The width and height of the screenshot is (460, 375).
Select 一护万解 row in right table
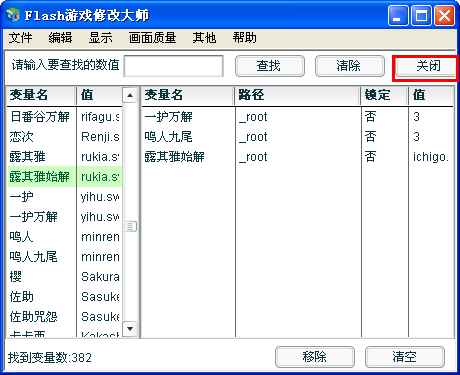(298, 117)
